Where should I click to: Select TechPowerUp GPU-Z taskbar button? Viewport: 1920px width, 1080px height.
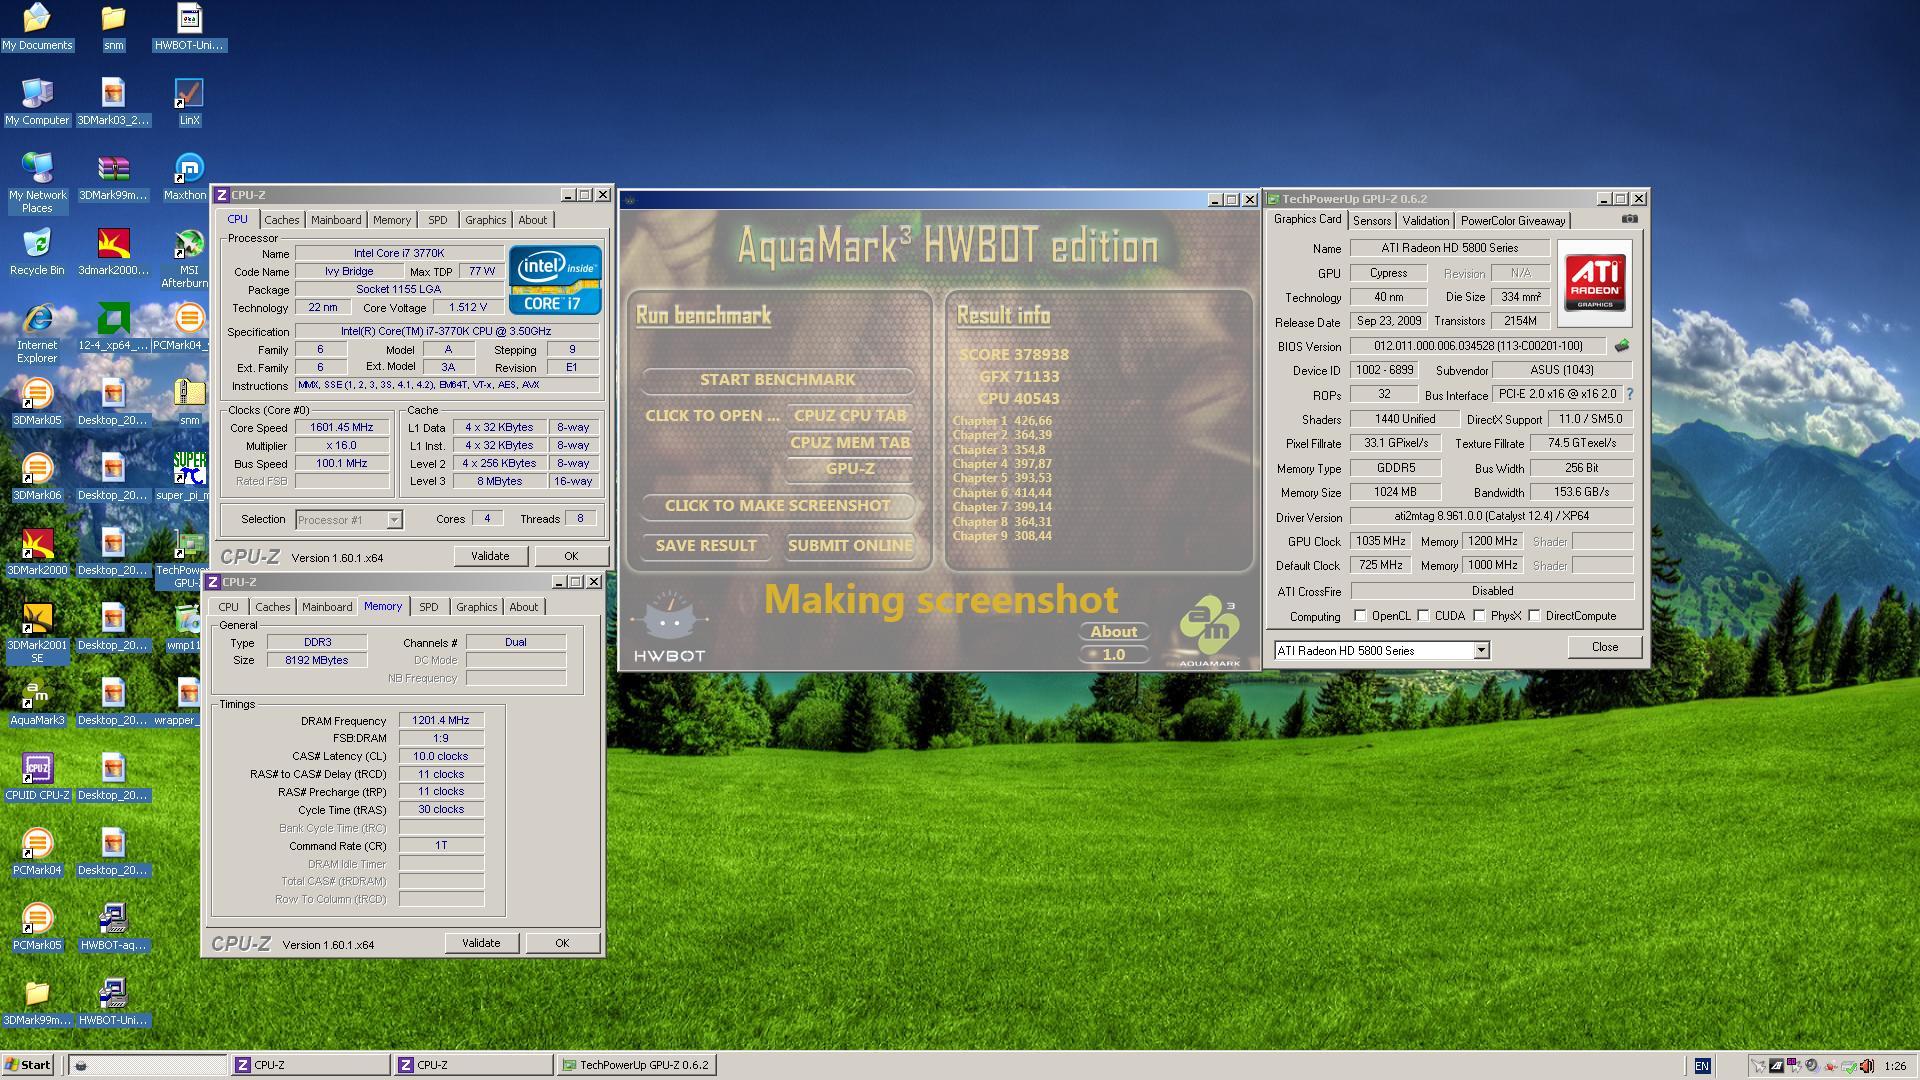click(x=636, y=1065)
